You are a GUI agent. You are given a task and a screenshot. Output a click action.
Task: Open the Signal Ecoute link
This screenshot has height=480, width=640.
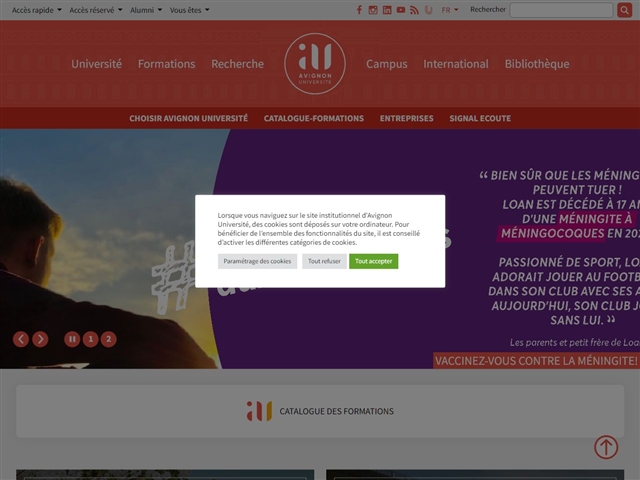coord(480,118)
